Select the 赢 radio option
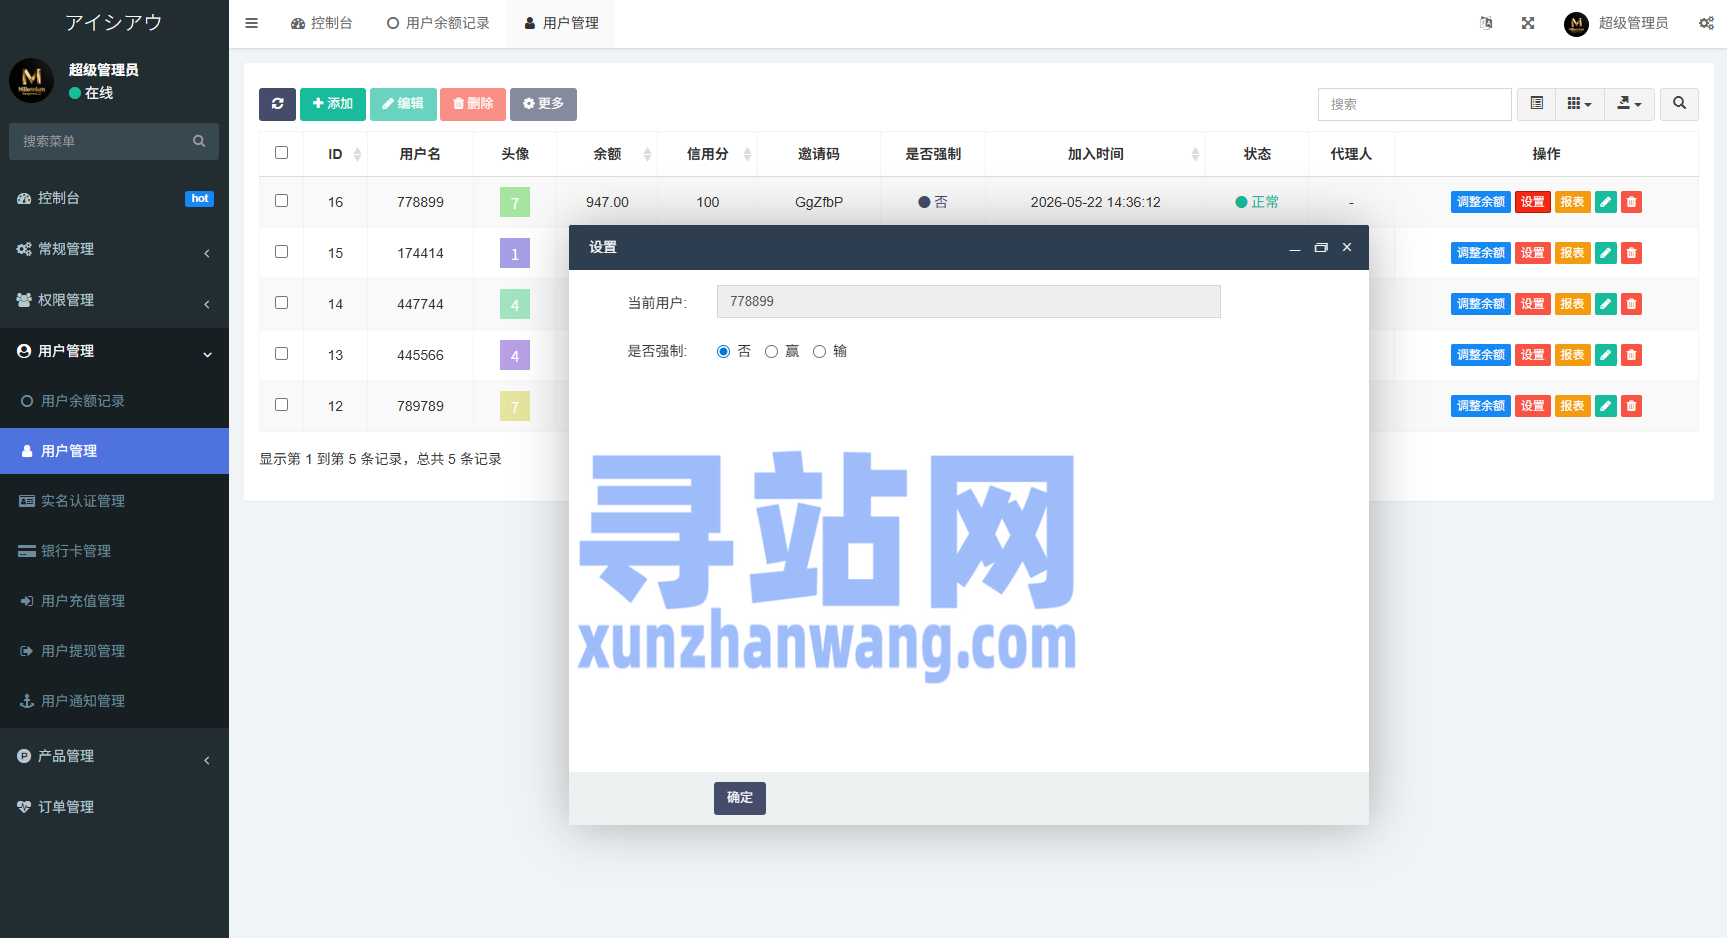The width and height of the screenshot is (1727, 938). tap(771, 351)
